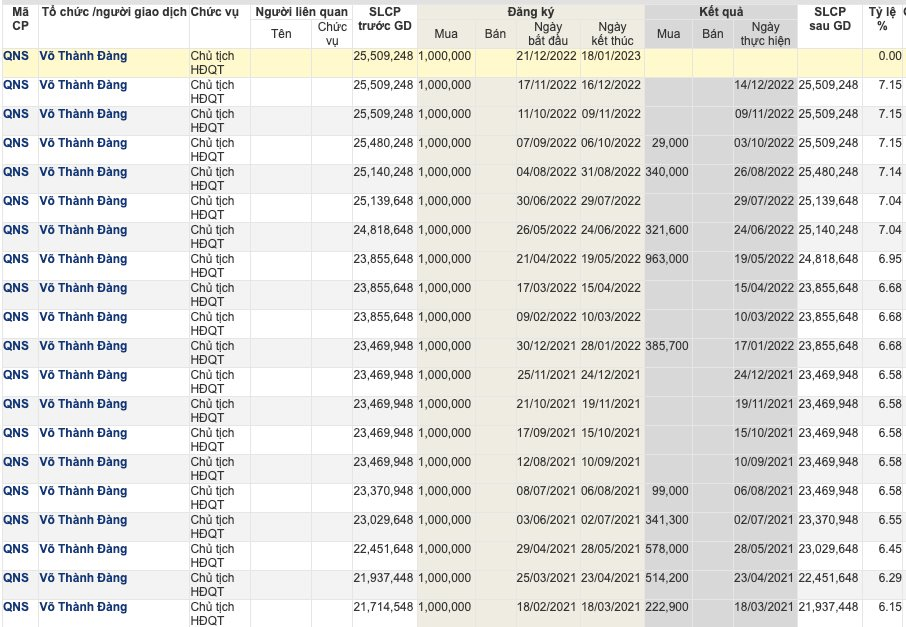Open Võ Thành Đàng in the 04/08/2022 row
The width and height of the screenshot is (906, 627).
[x=83, y=172]
